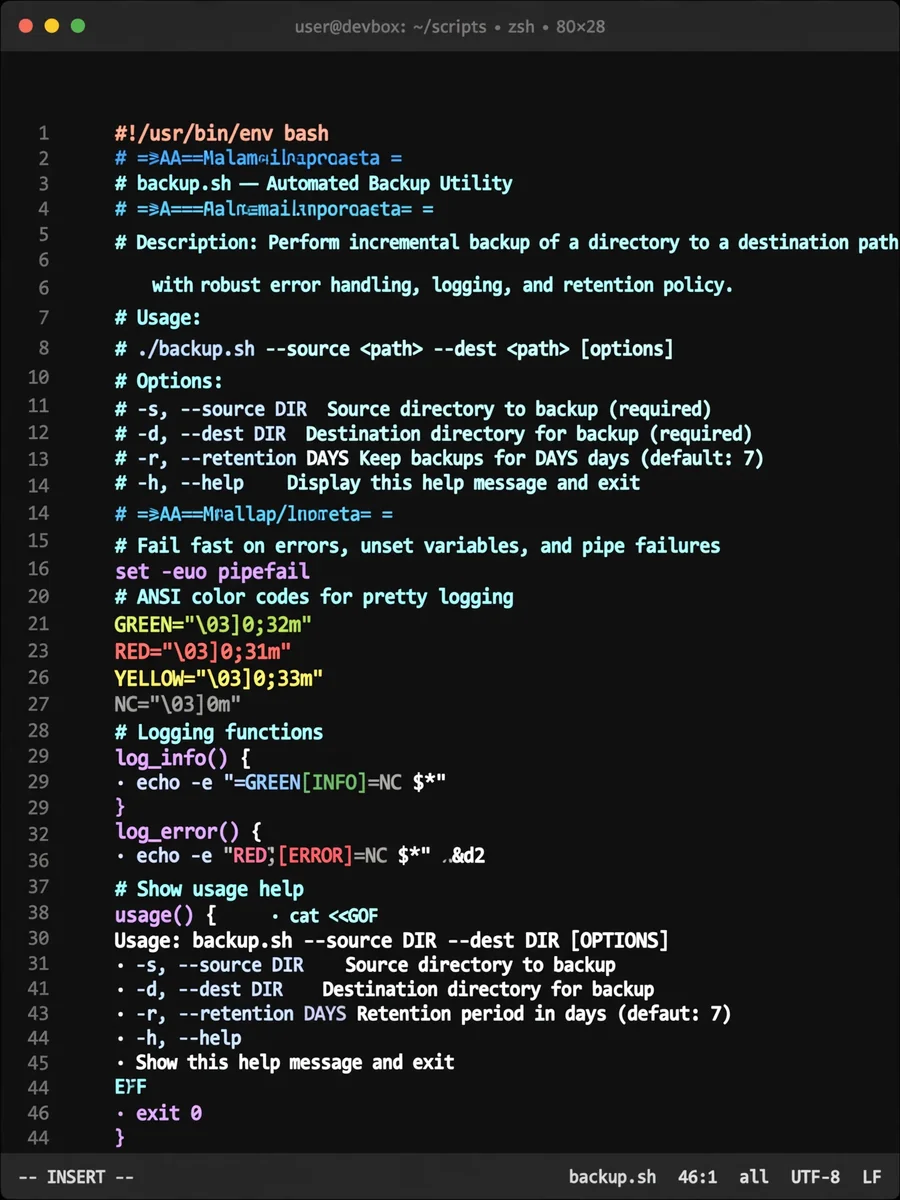Click the 'EFF' heredoc terminator line
The image size is (900, 1200).
pyautogui.click(x=131, y=1087)
